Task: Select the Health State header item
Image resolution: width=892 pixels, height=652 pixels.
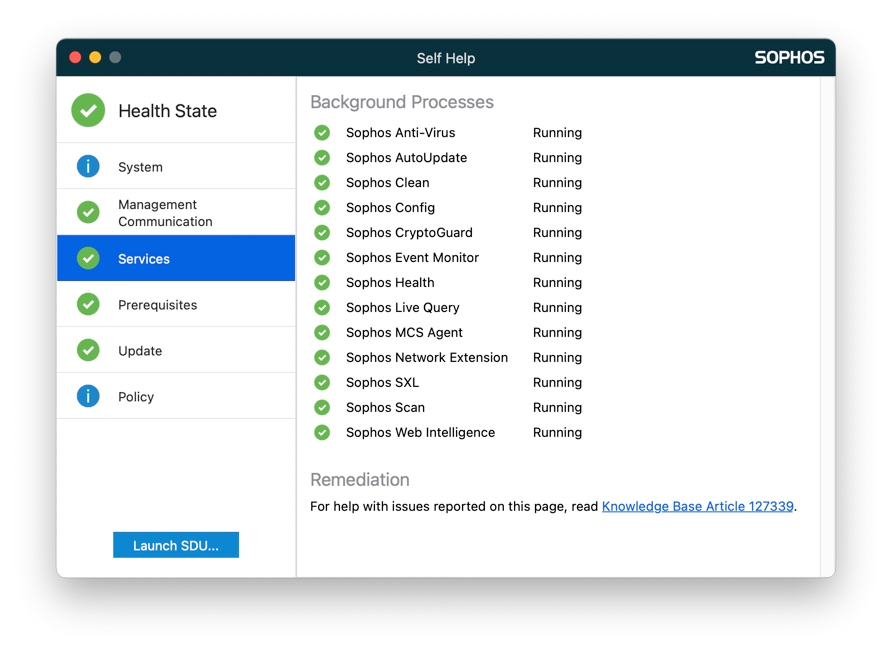Action: click(x=176, y=110)
